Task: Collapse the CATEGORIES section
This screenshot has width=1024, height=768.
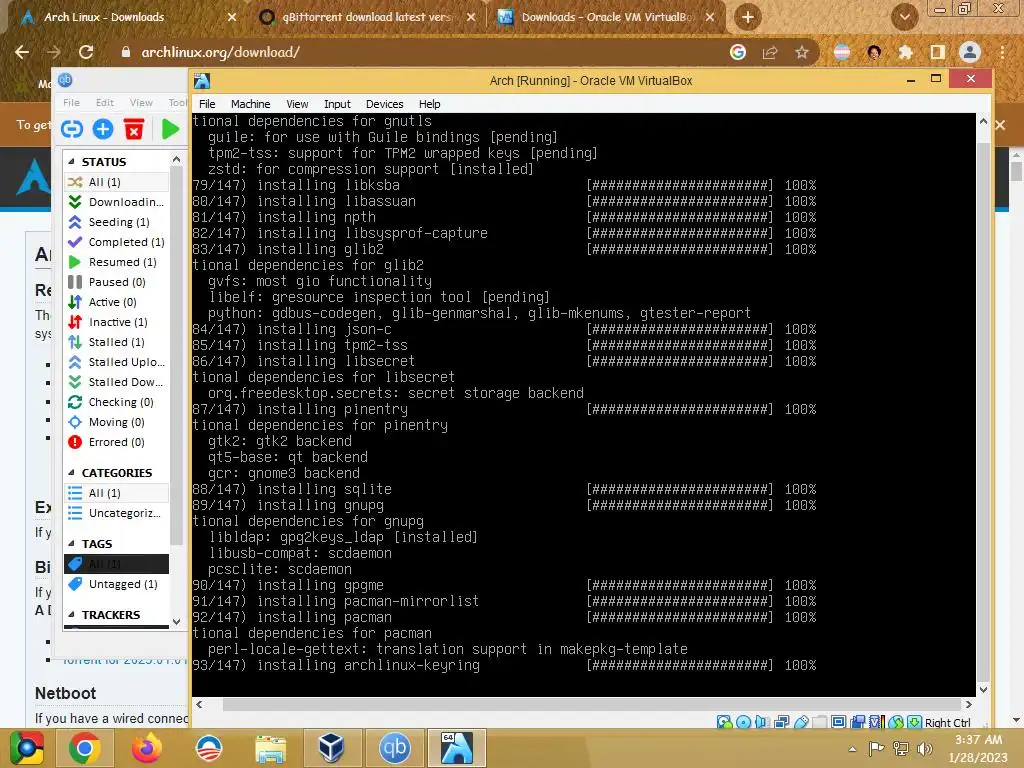Action: click(71, 472)
